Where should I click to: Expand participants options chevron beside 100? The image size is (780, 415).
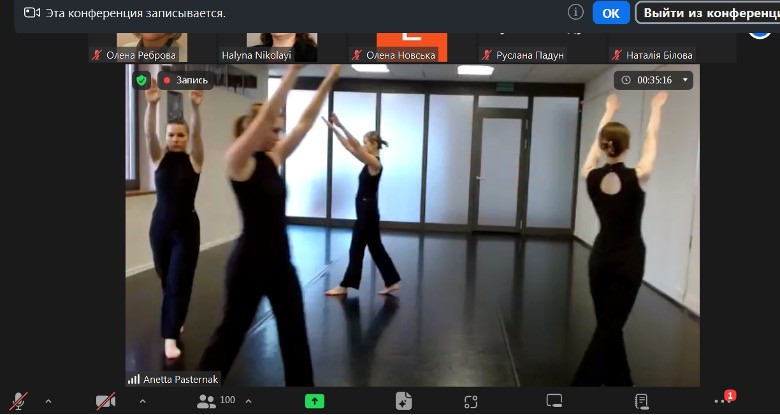point(248,401)
